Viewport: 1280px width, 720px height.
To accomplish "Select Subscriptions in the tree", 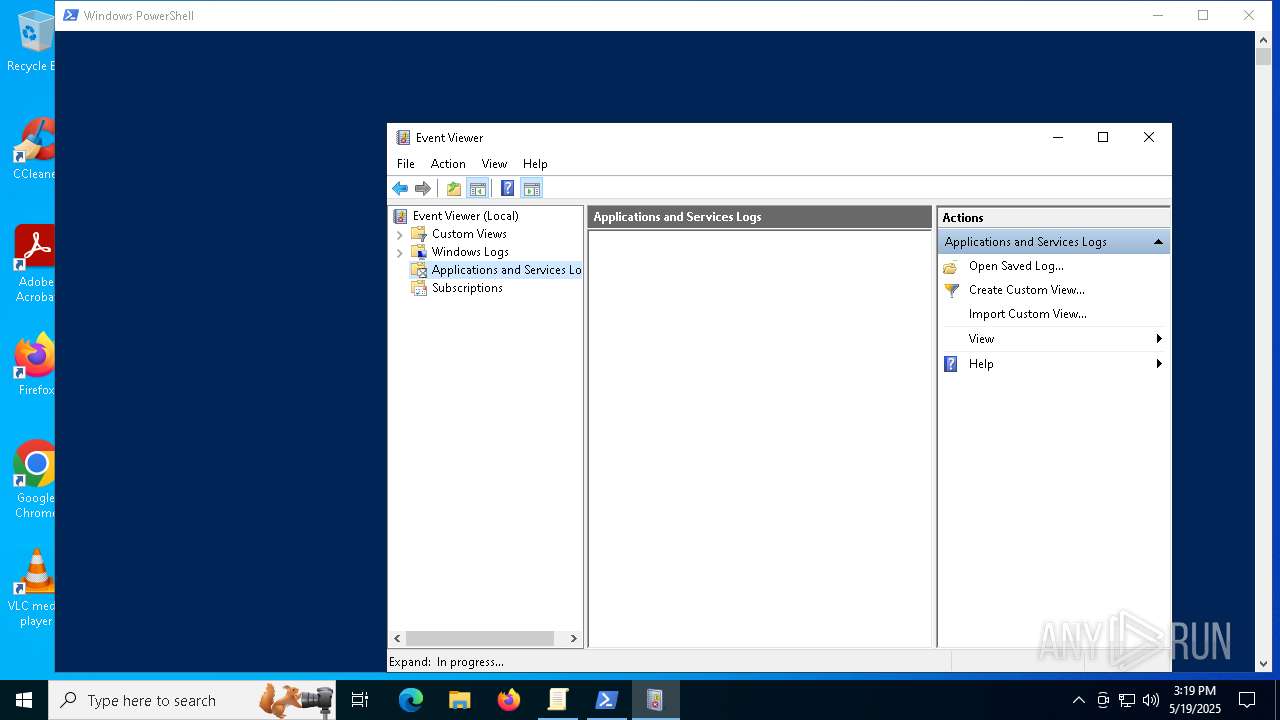I will (x=467, y=287).
